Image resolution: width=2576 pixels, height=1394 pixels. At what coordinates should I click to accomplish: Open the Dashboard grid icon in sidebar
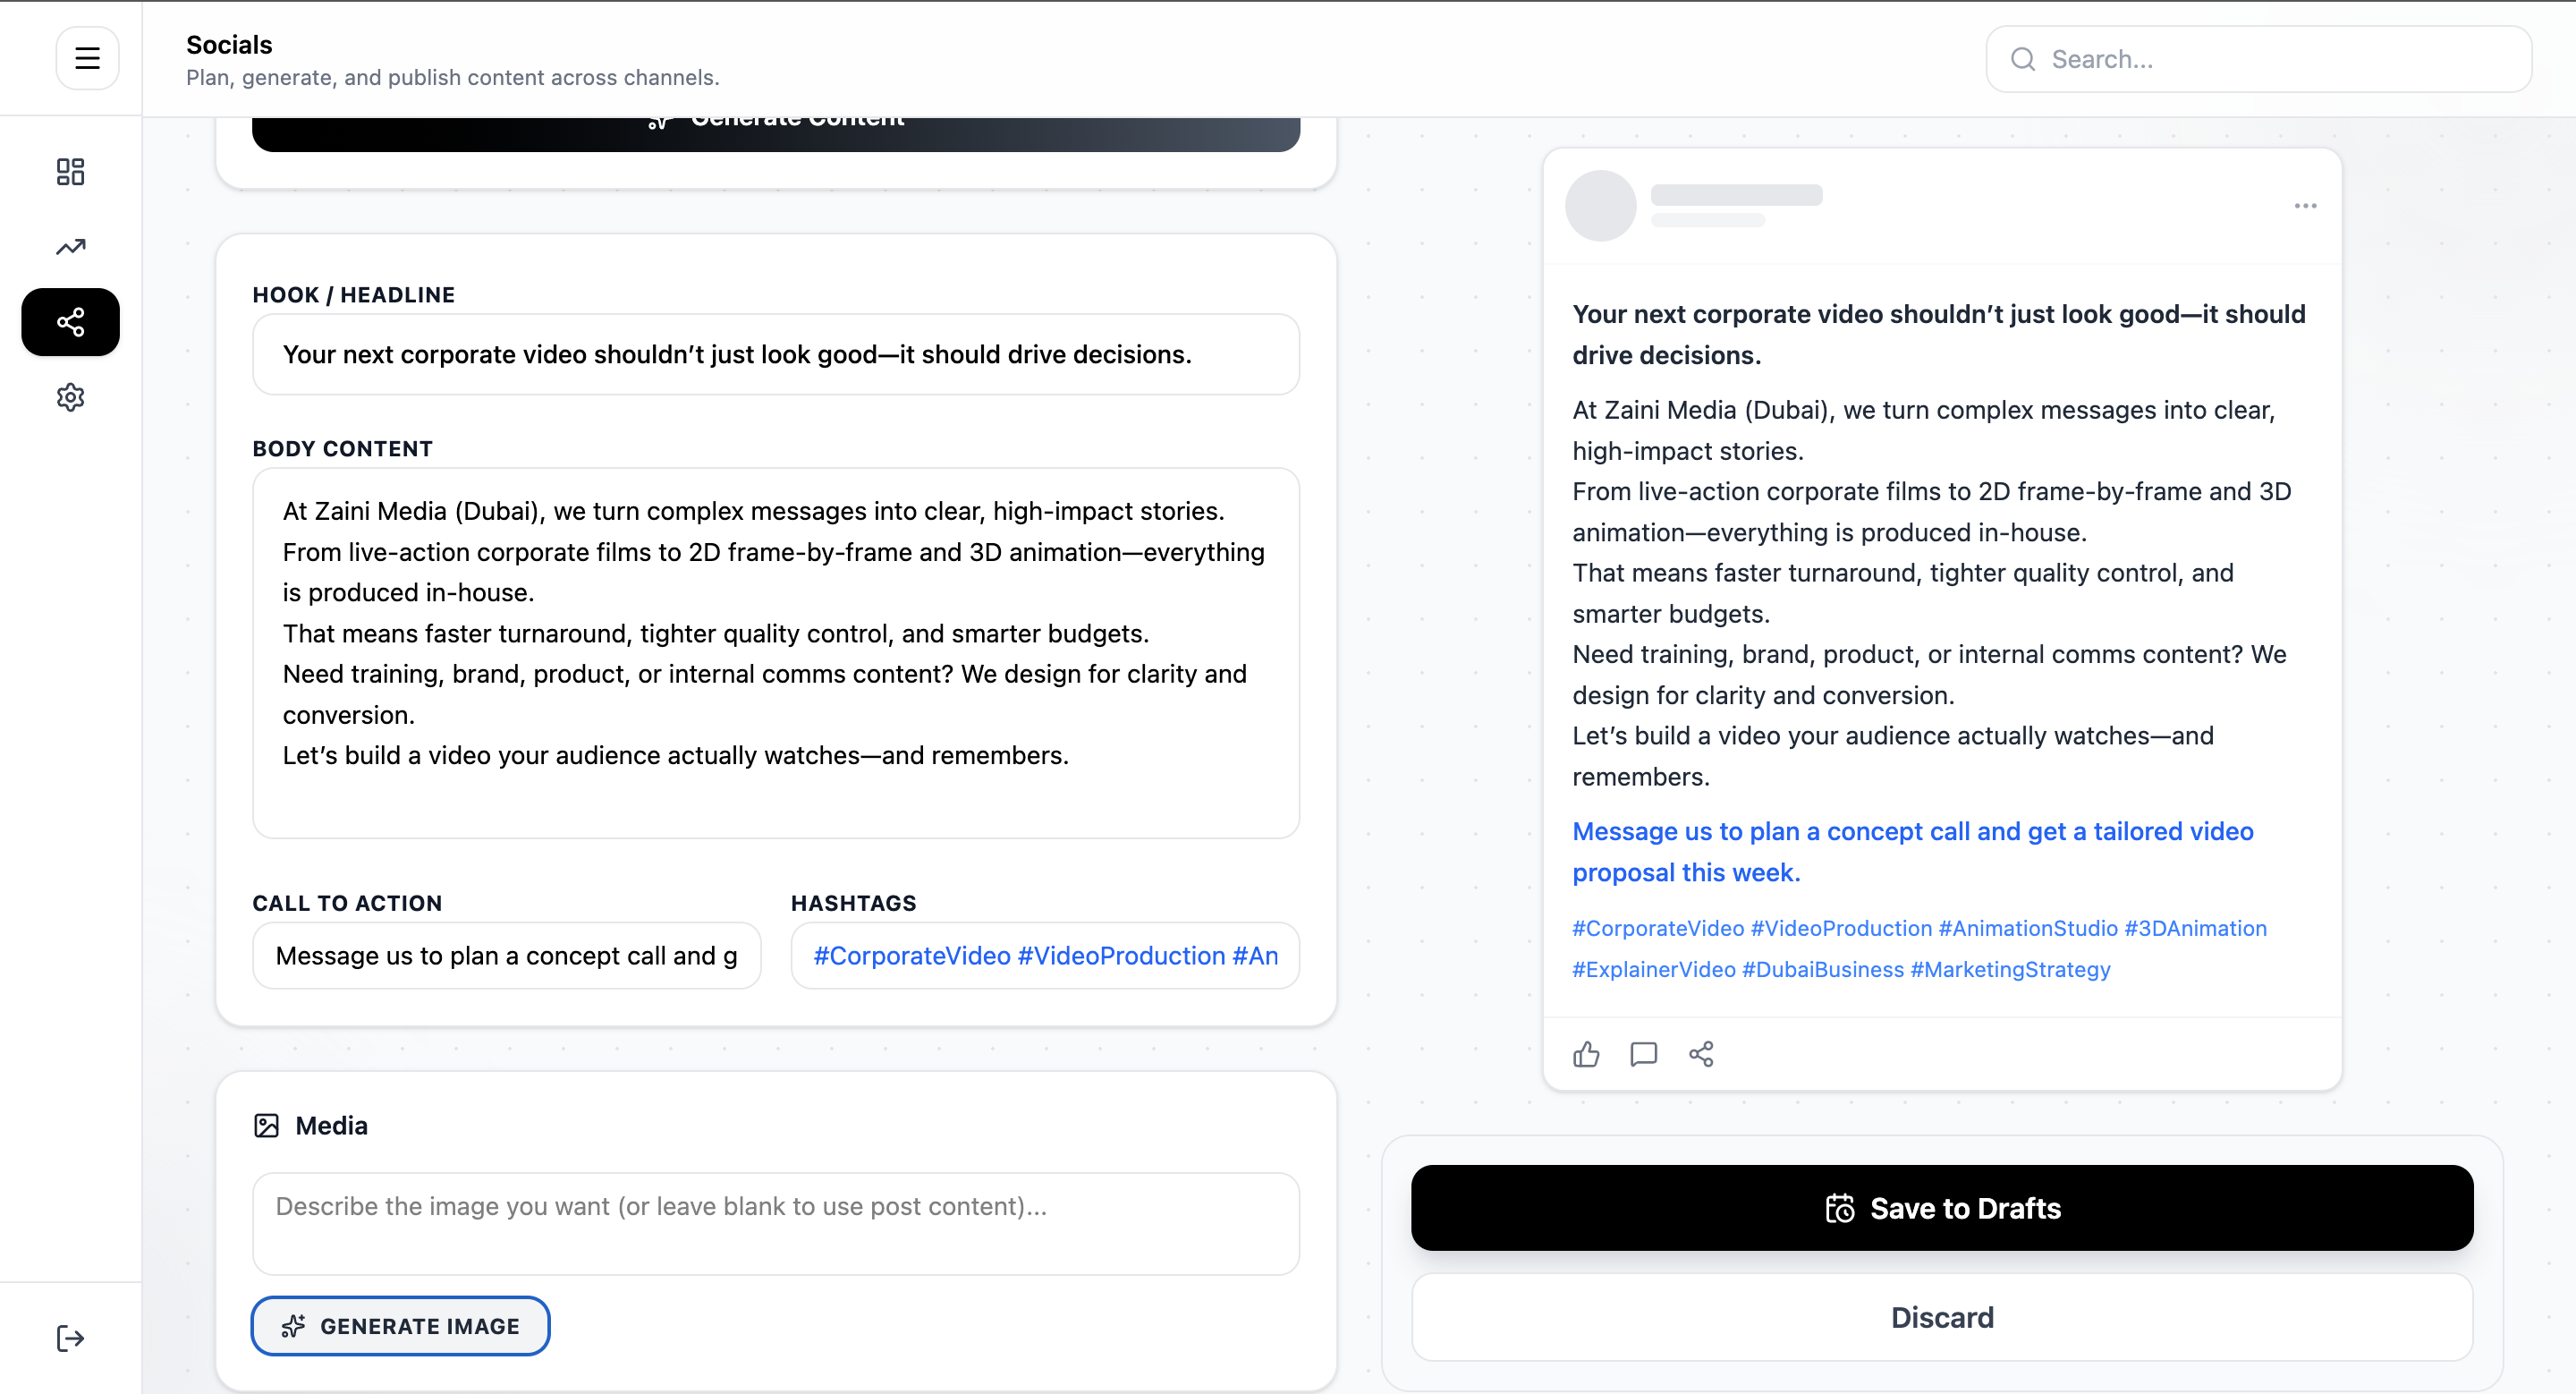[x=69, y=171]
